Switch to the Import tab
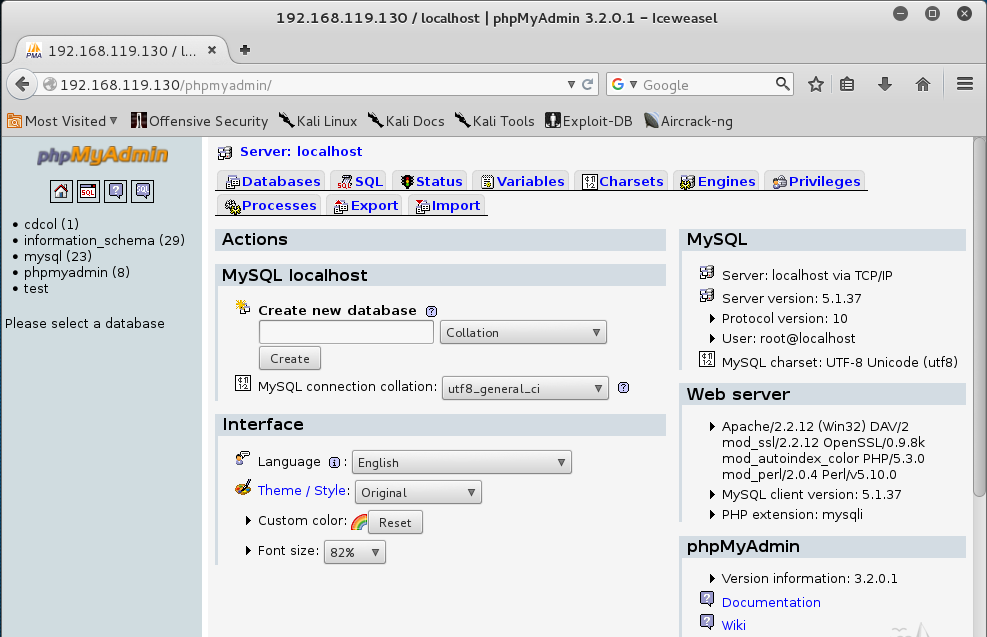Viewport: 987px width, 637px height. click(x=448, y=206)
